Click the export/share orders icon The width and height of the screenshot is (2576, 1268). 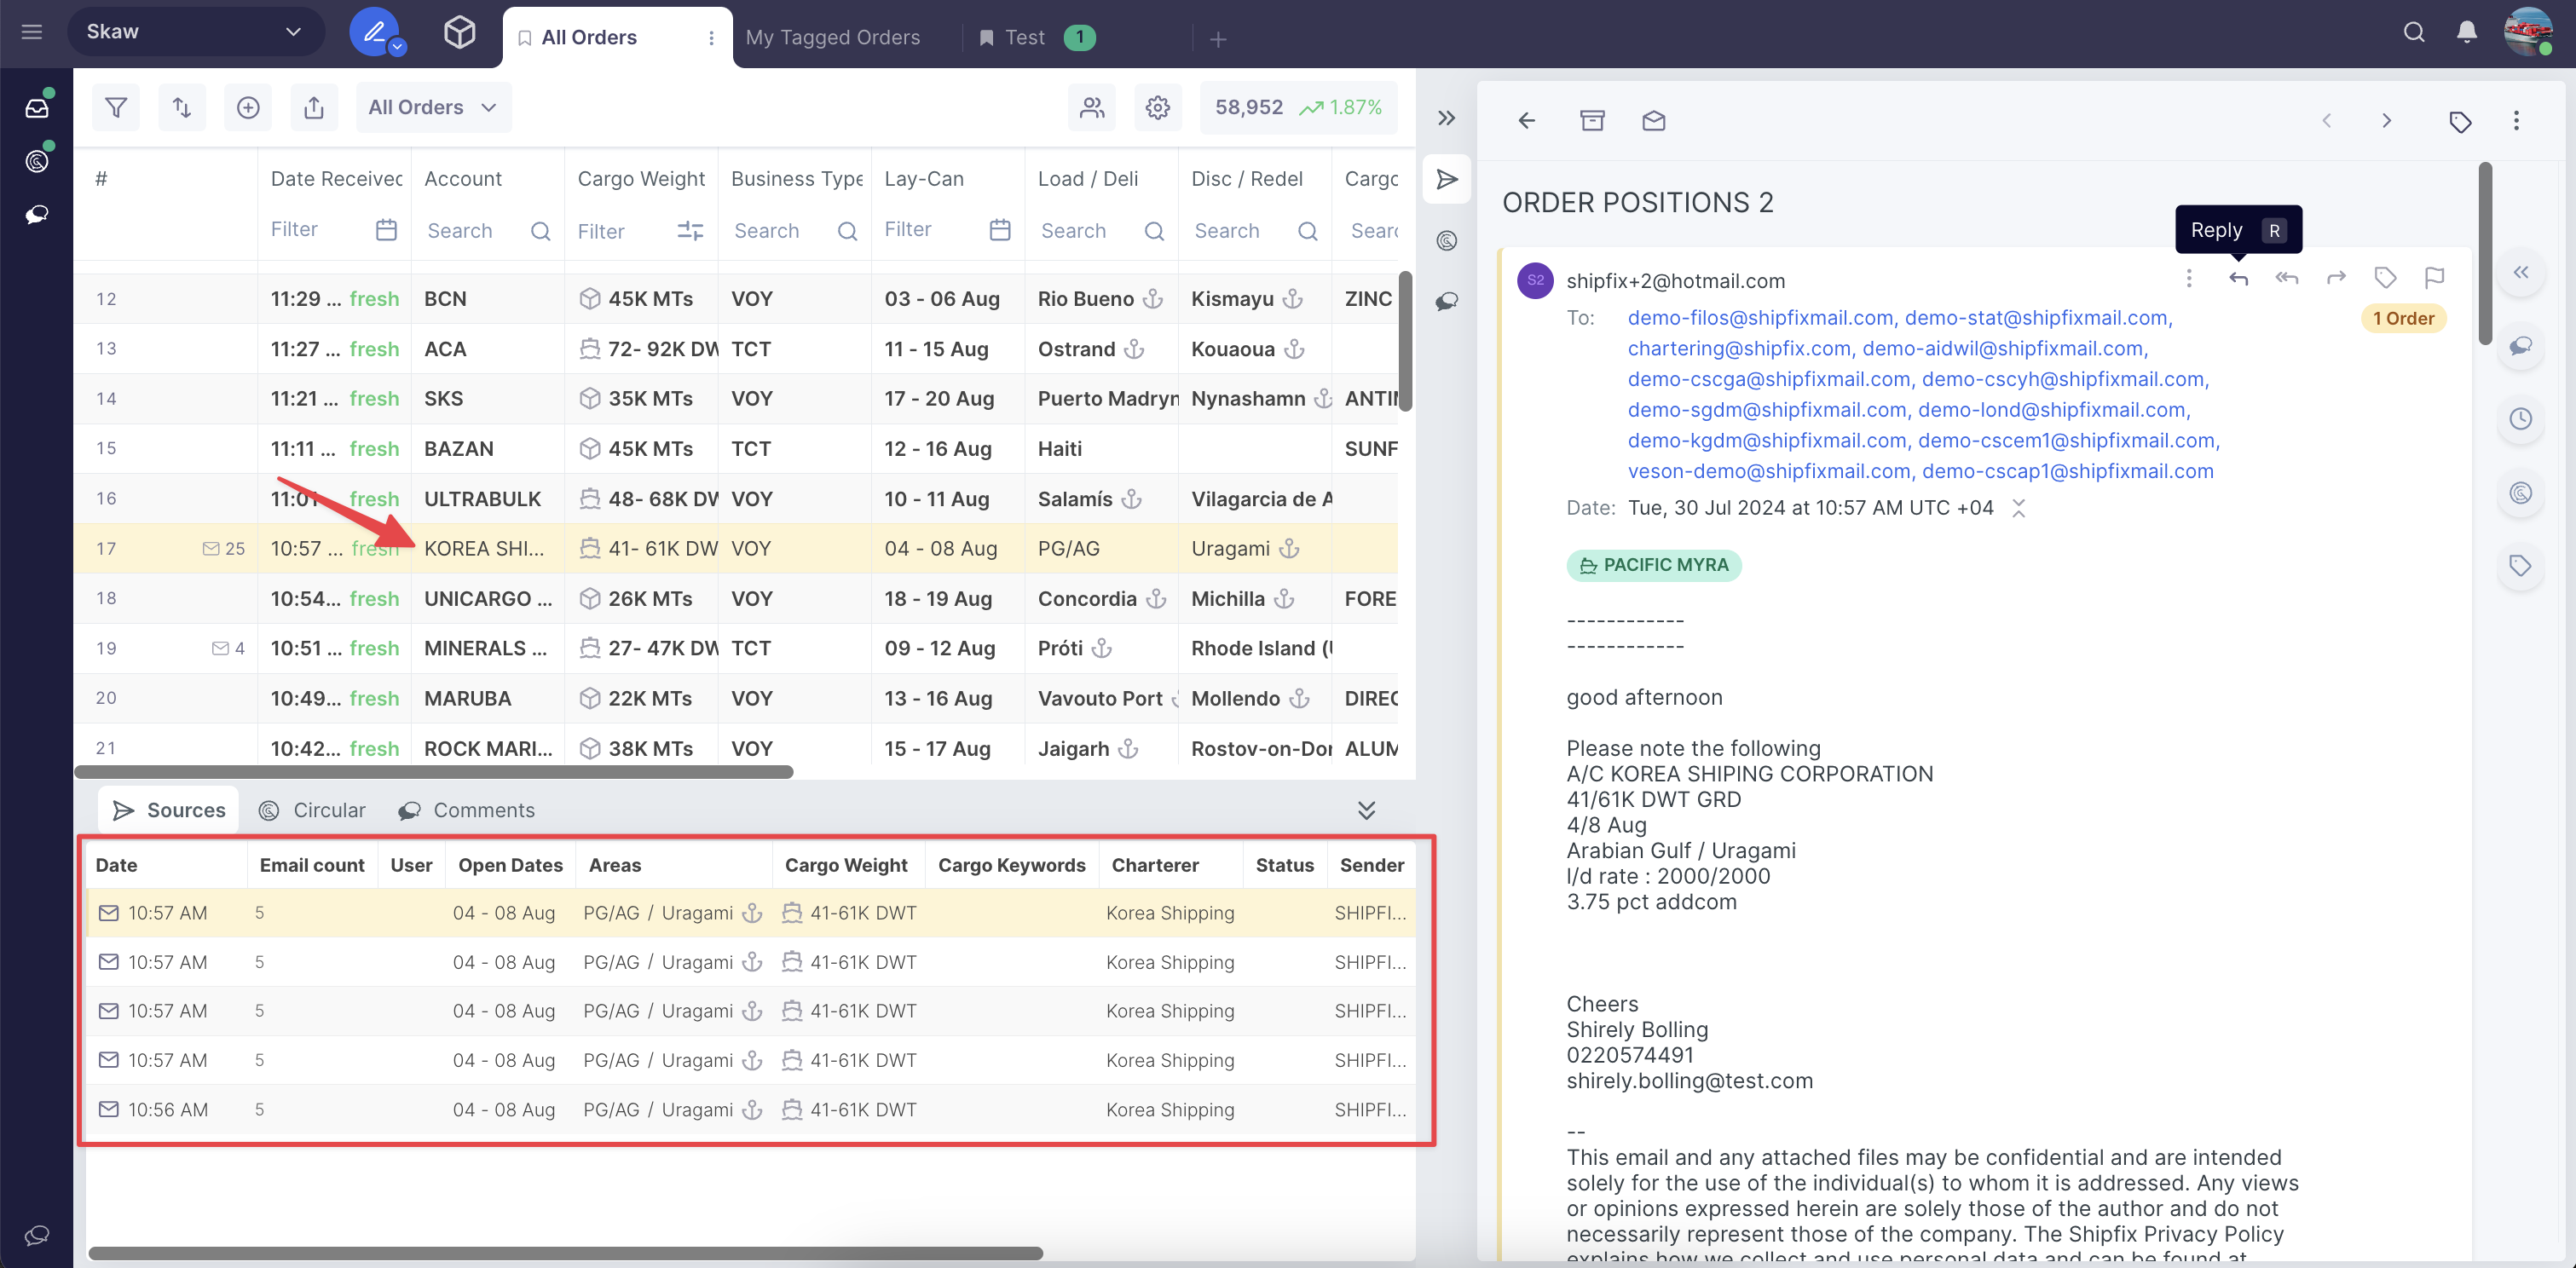[x=314, y=107]
